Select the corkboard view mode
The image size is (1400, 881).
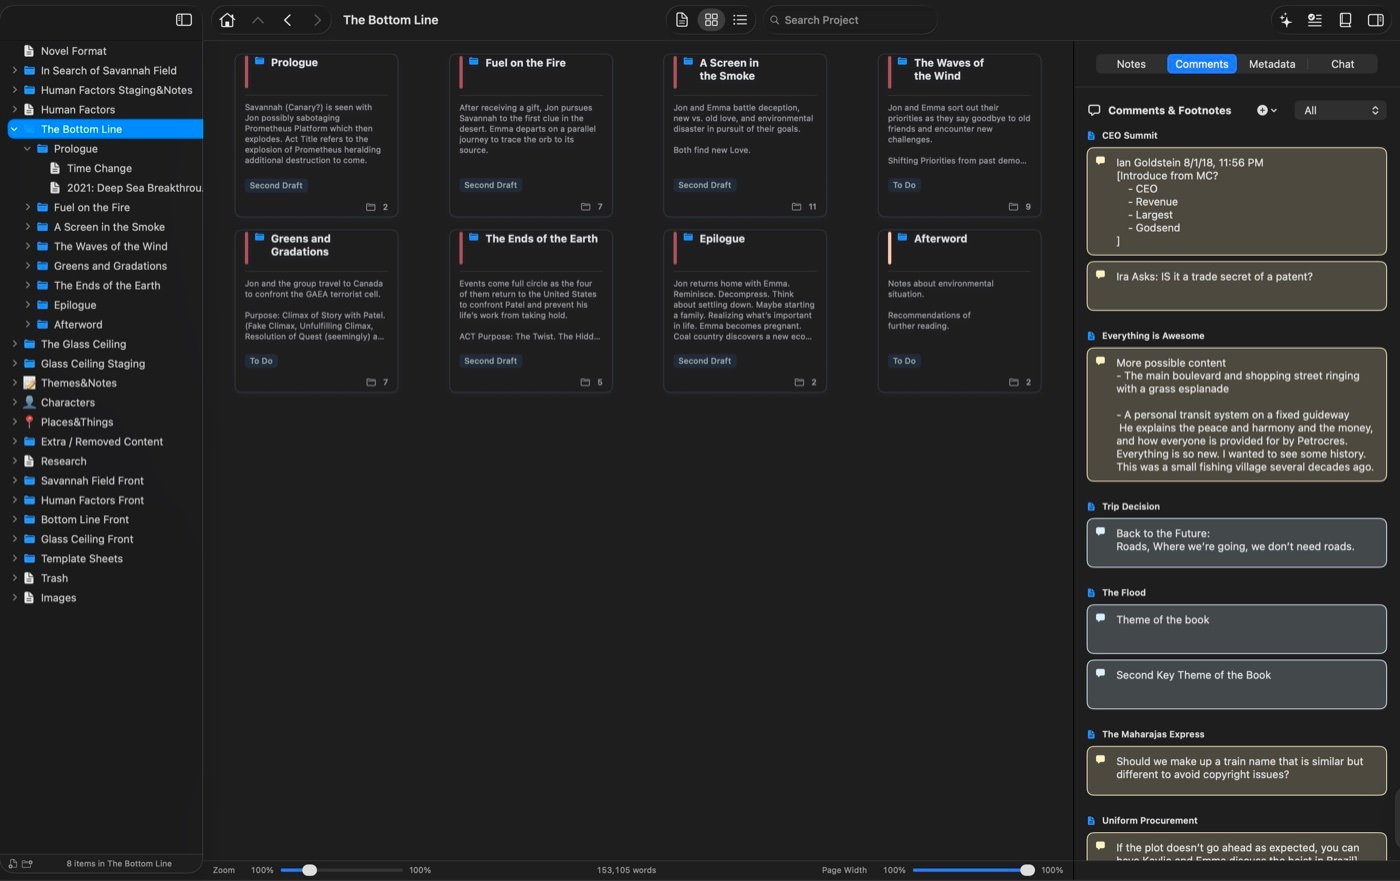click(x=711, y=19)
